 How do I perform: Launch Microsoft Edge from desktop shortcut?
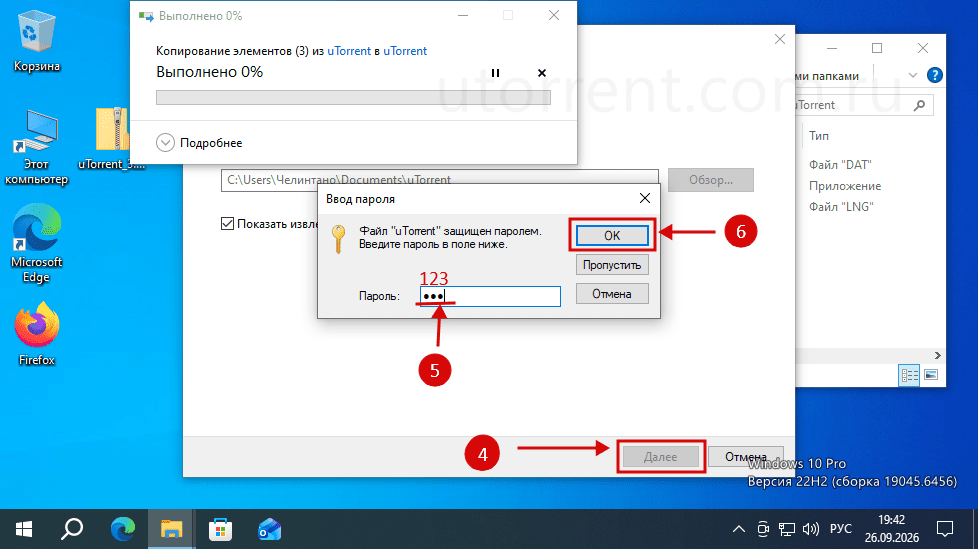coord(36,243)
